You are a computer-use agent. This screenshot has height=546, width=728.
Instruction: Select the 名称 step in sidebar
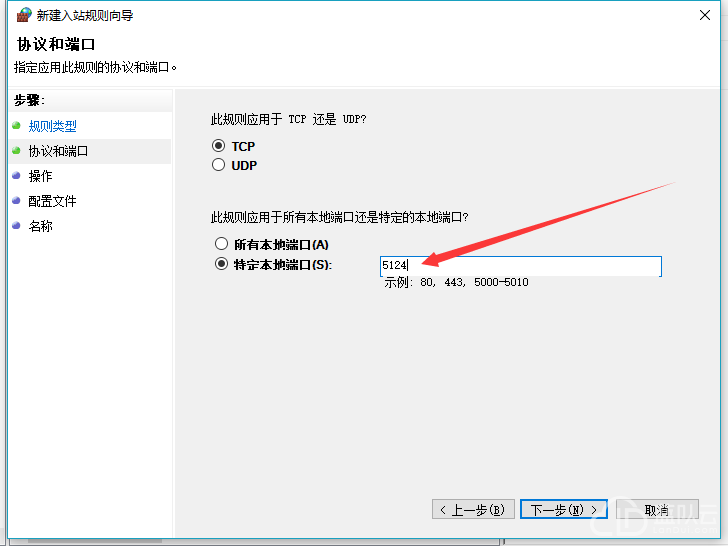point(40,226)
